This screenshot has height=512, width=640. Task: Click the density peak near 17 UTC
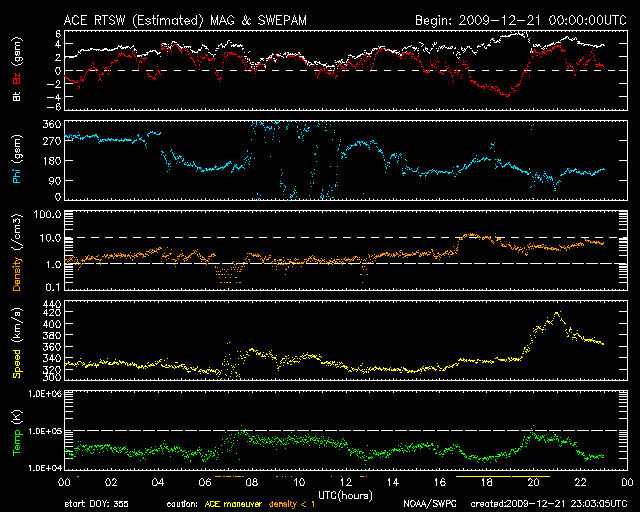(471, 235)
